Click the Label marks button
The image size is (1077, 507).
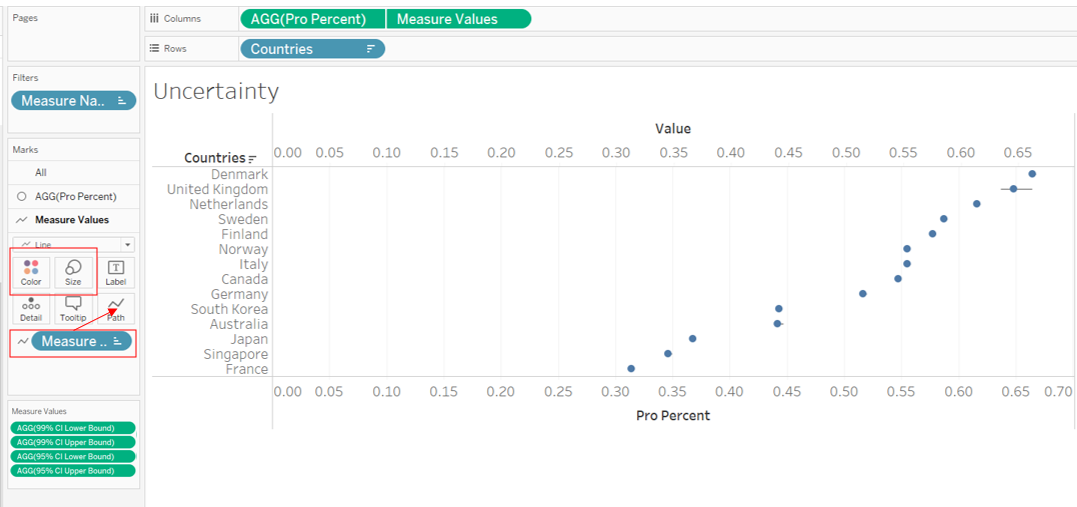pos(116,271)
